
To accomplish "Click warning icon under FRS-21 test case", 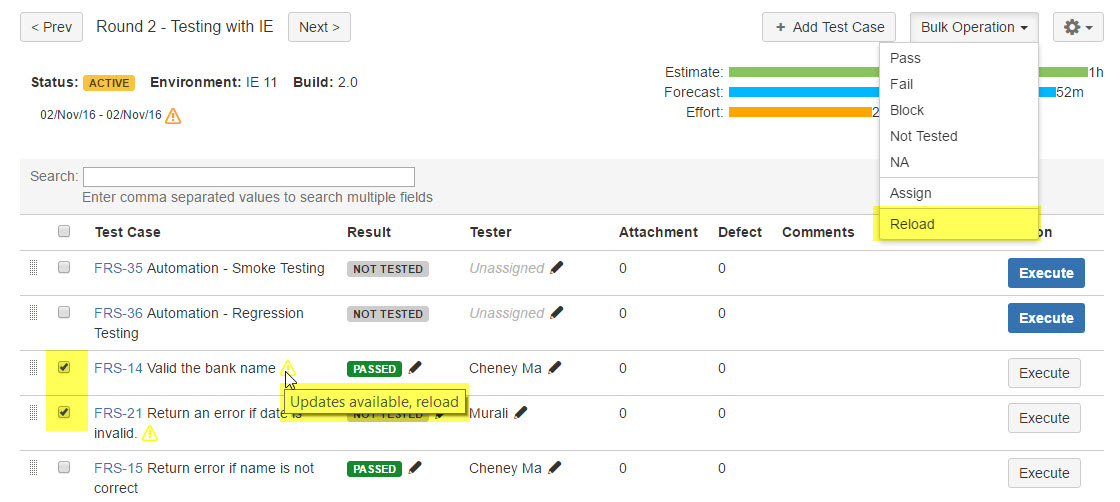I will pyautogui.click(x=150, y=433).
